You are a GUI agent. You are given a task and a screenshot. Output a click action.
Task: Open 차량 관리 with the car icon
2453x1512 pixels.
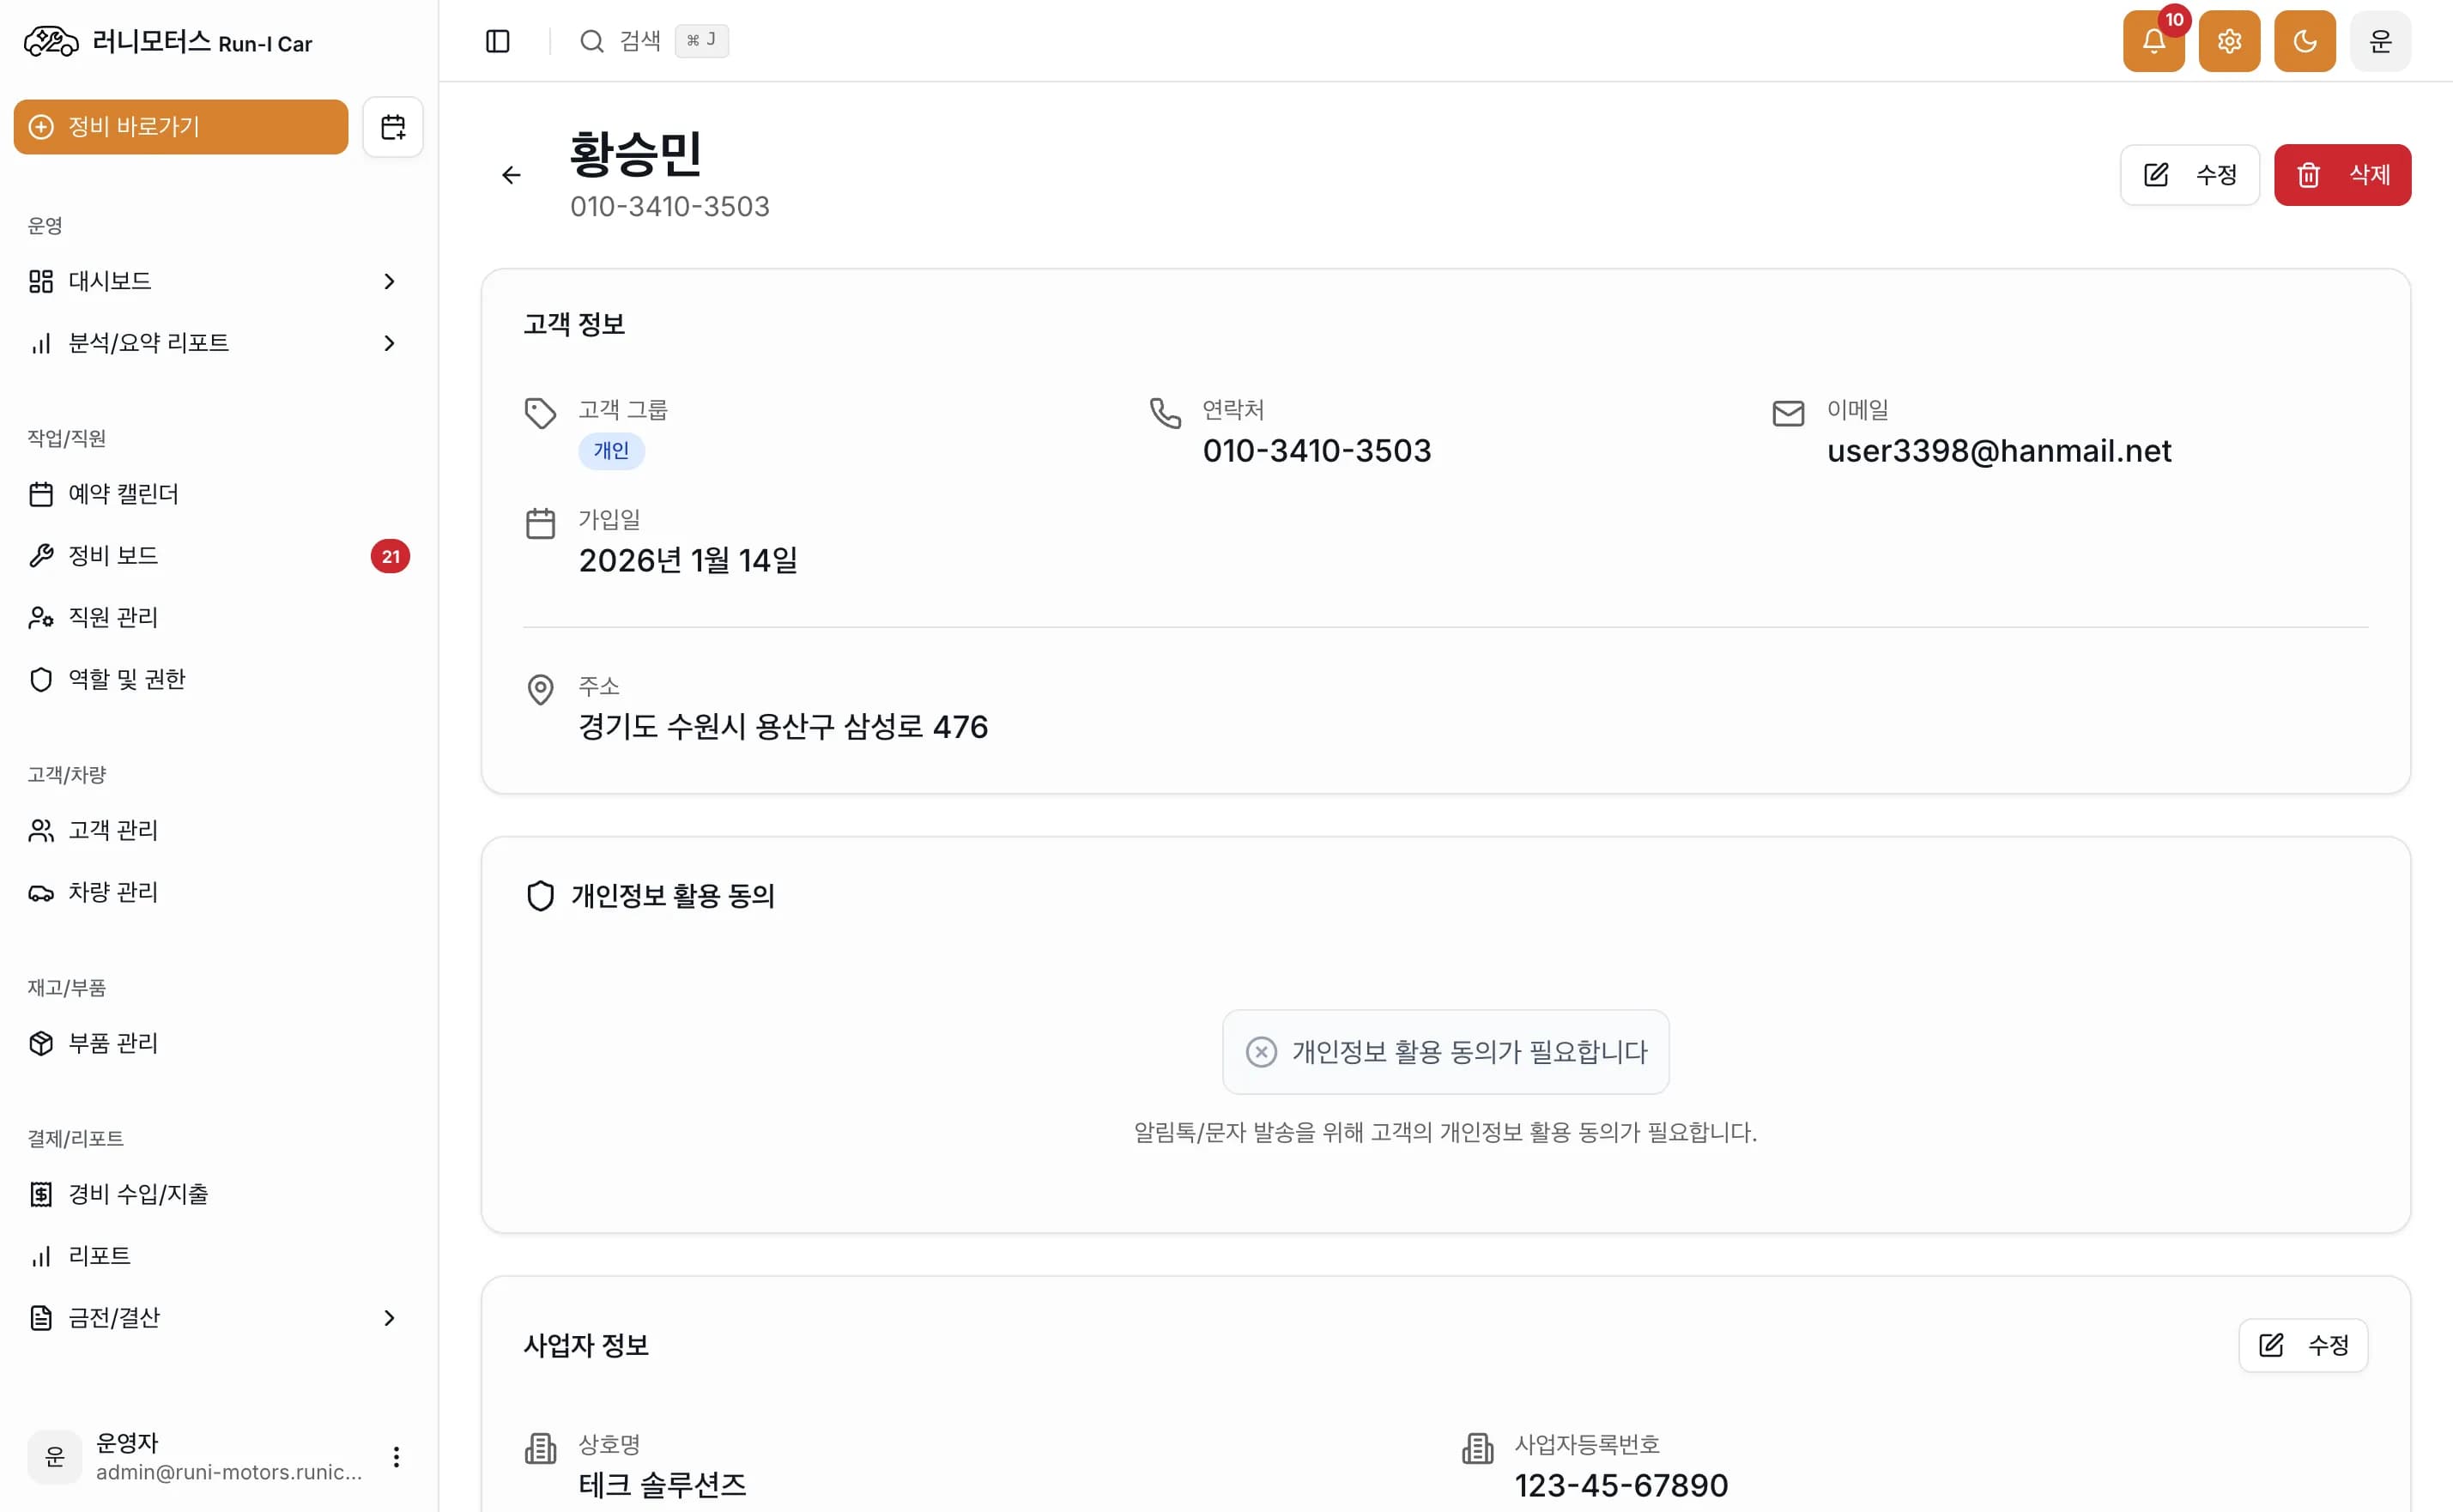coord(112,892)
